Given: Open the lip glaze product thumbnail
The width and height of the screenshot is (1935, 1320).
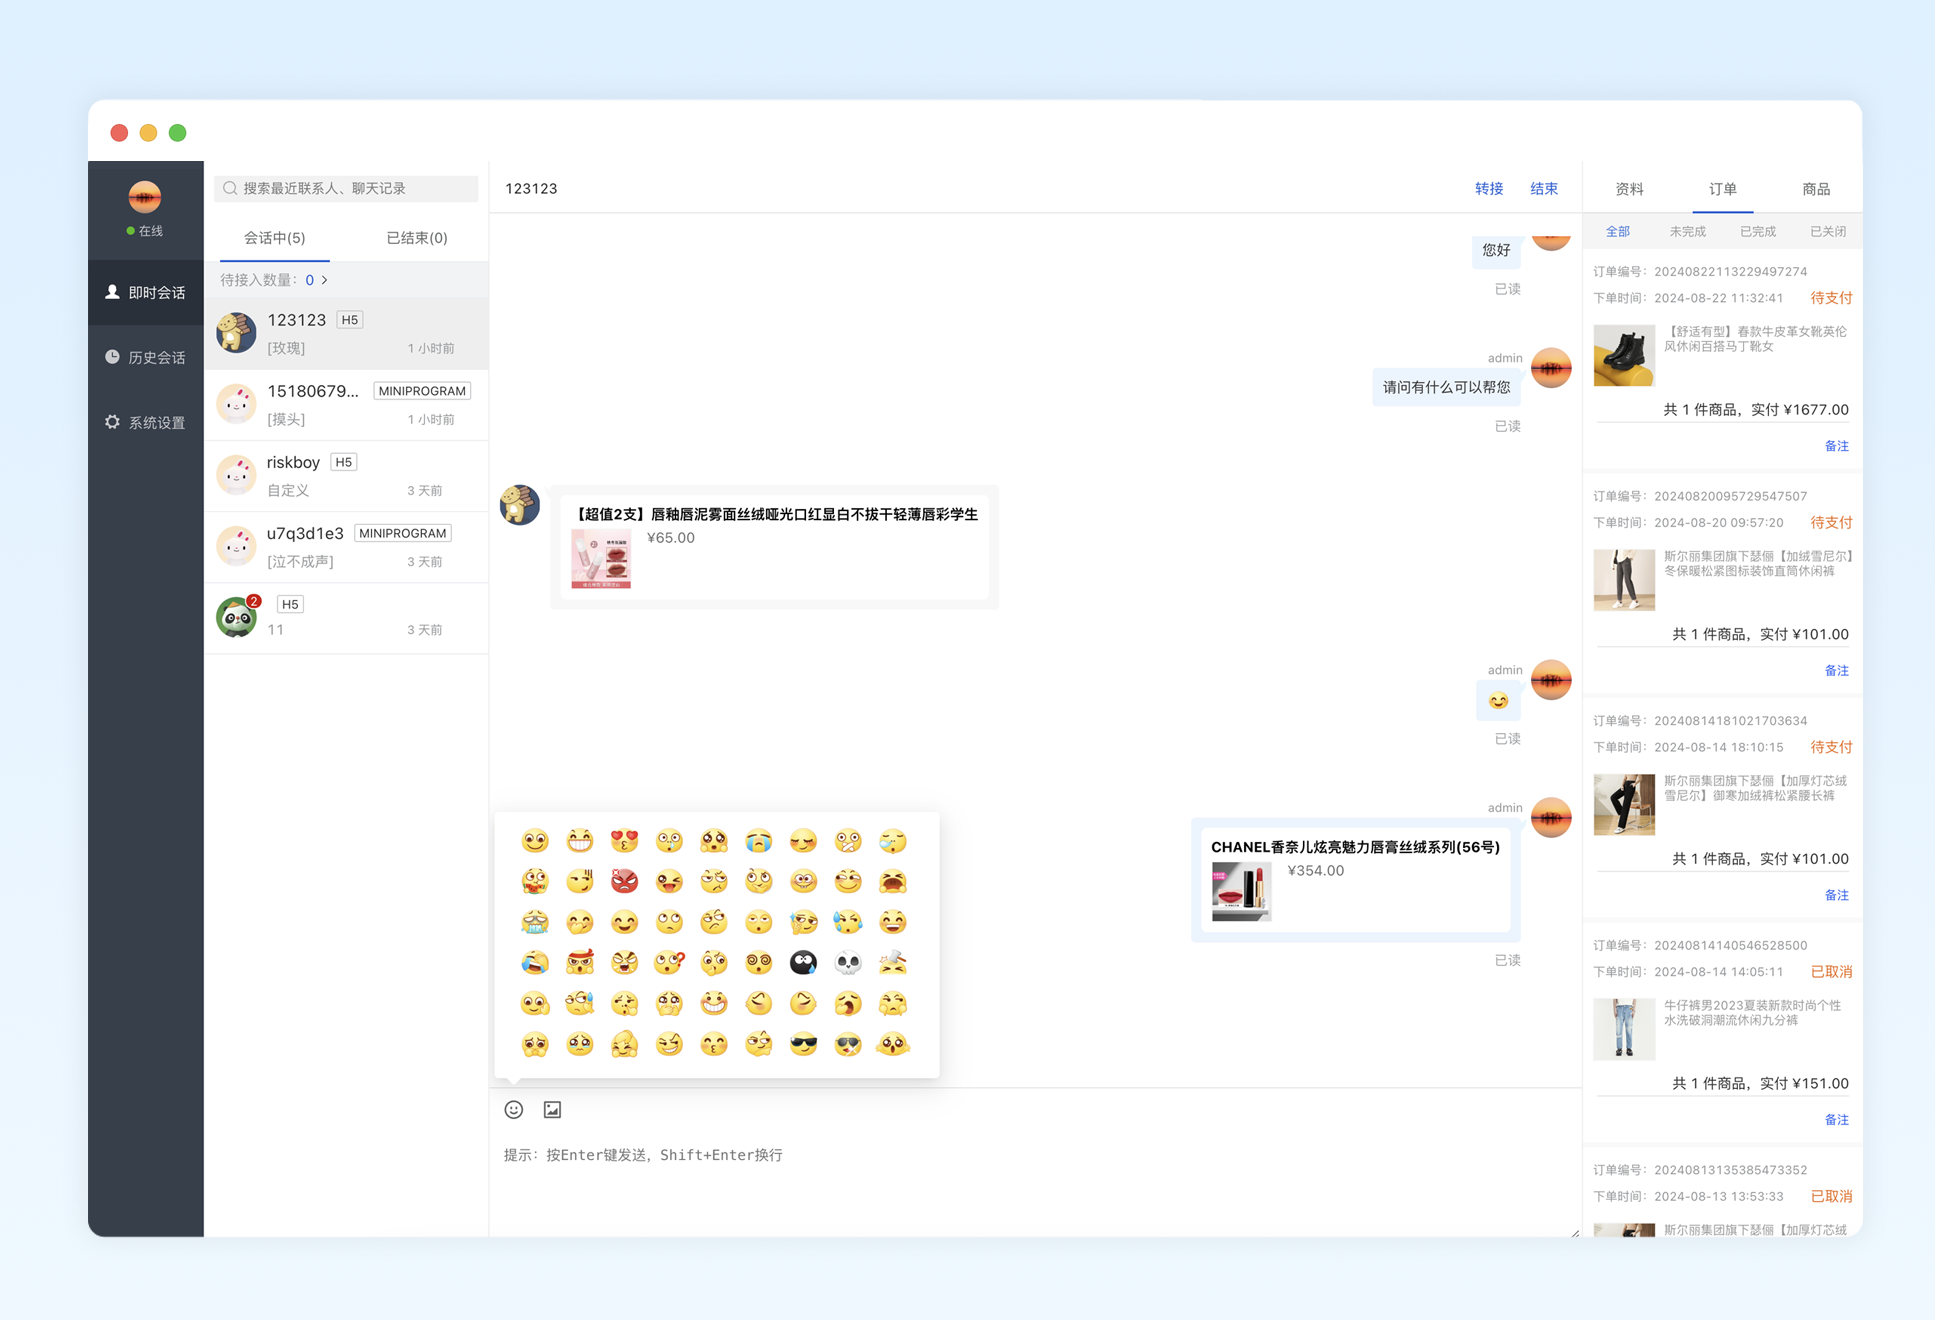Looking at the screenshot, I should point(601,558).
